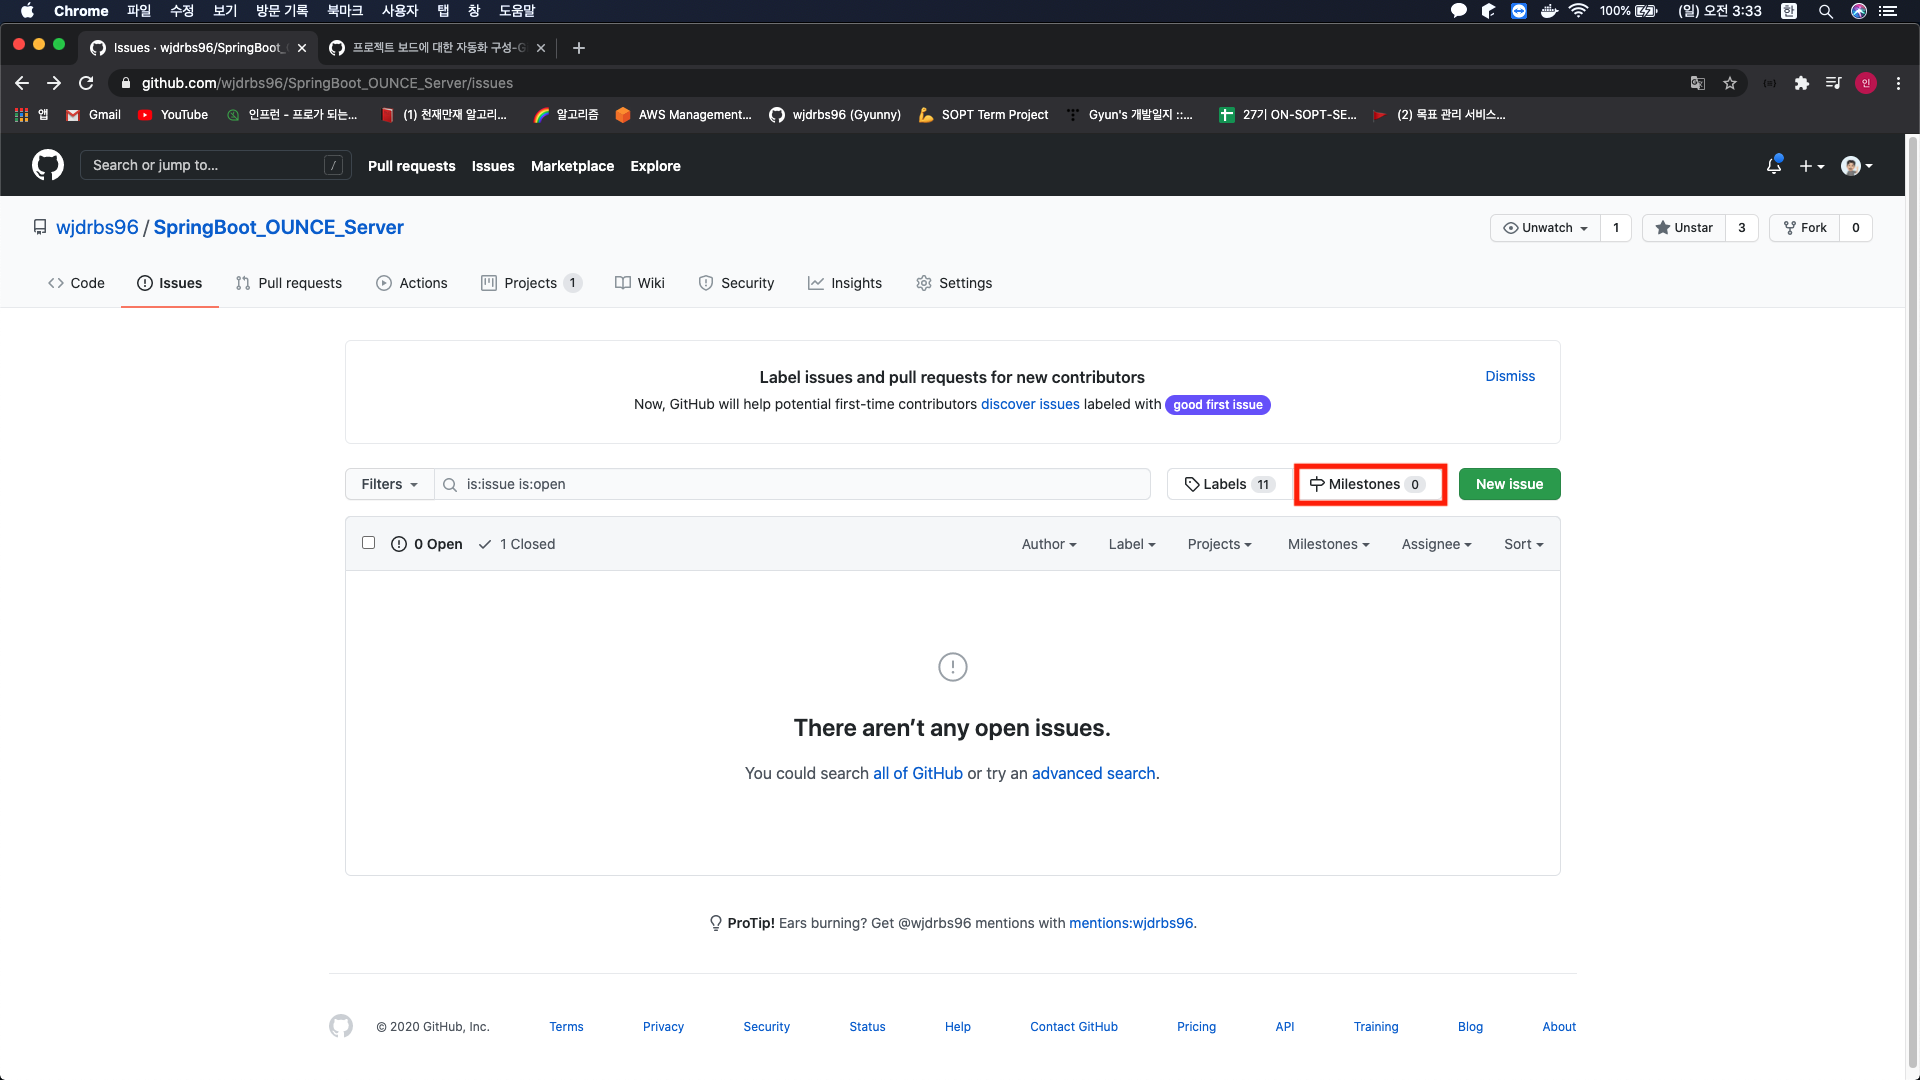Switch to the Pull requests repository tab
Image resolution: width=1920 pixels, height=1080 pixels.
(289, 283)
